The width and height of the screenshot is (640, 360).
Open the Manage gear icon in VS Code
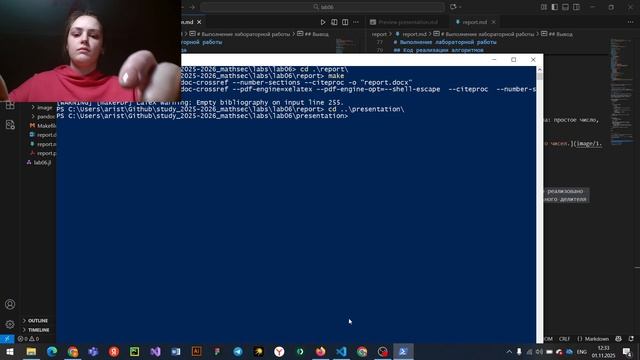click(x=10, y=324)
